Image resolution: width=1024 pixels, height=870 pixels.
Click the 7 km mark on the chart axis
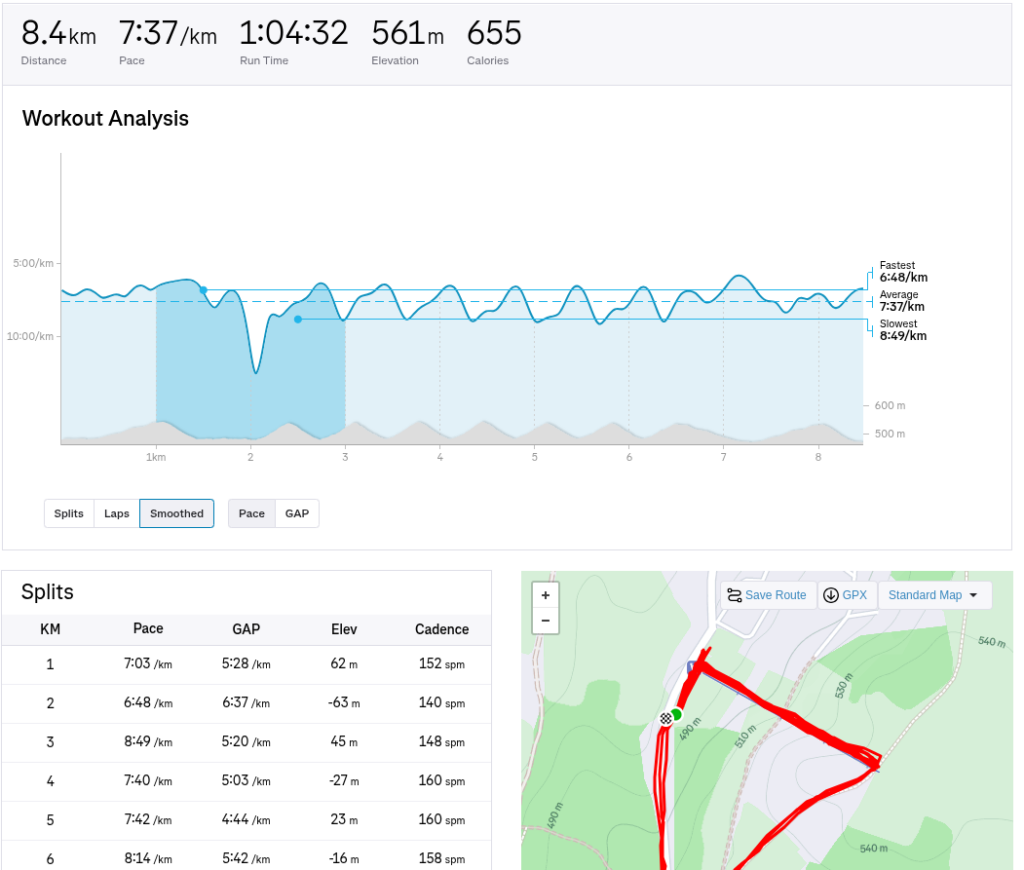[x=723, y=457]
